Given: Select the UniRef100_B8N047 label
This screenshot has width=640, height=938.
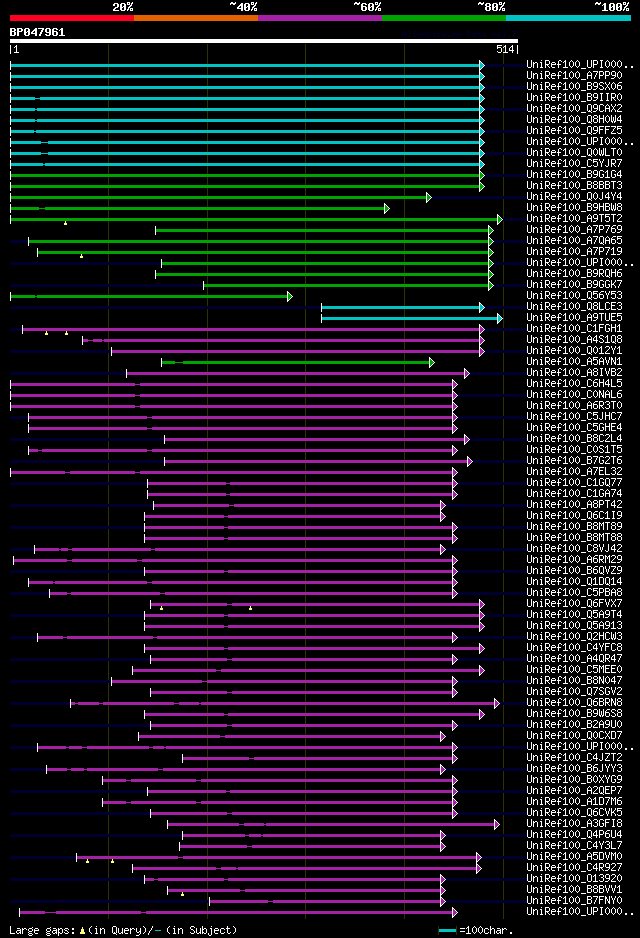Looking at the screenshot, I should click(x=574, y=681).
